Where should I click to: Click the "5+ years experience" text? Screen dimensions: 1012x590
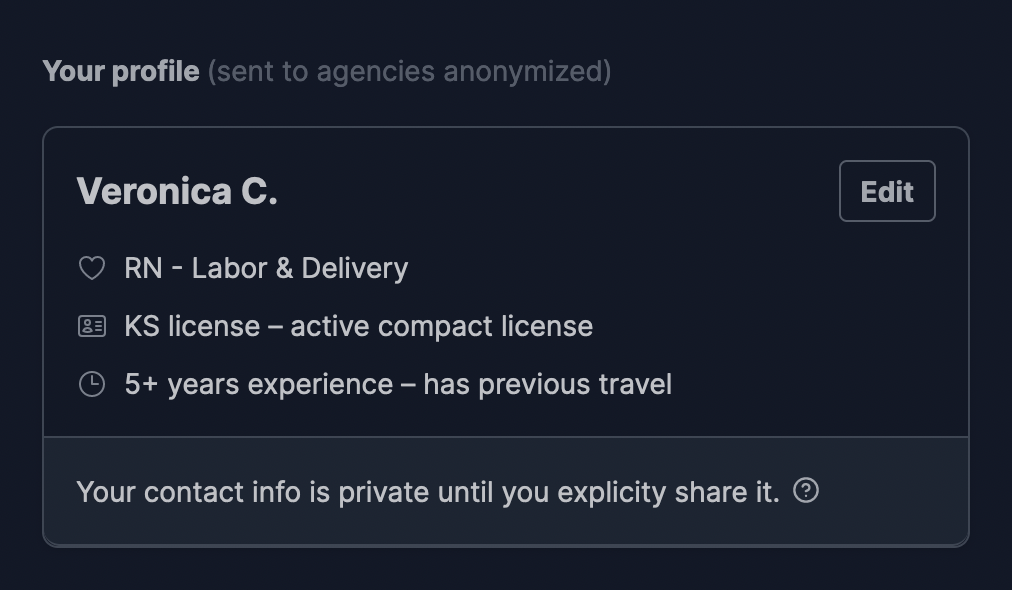point(258,385)
